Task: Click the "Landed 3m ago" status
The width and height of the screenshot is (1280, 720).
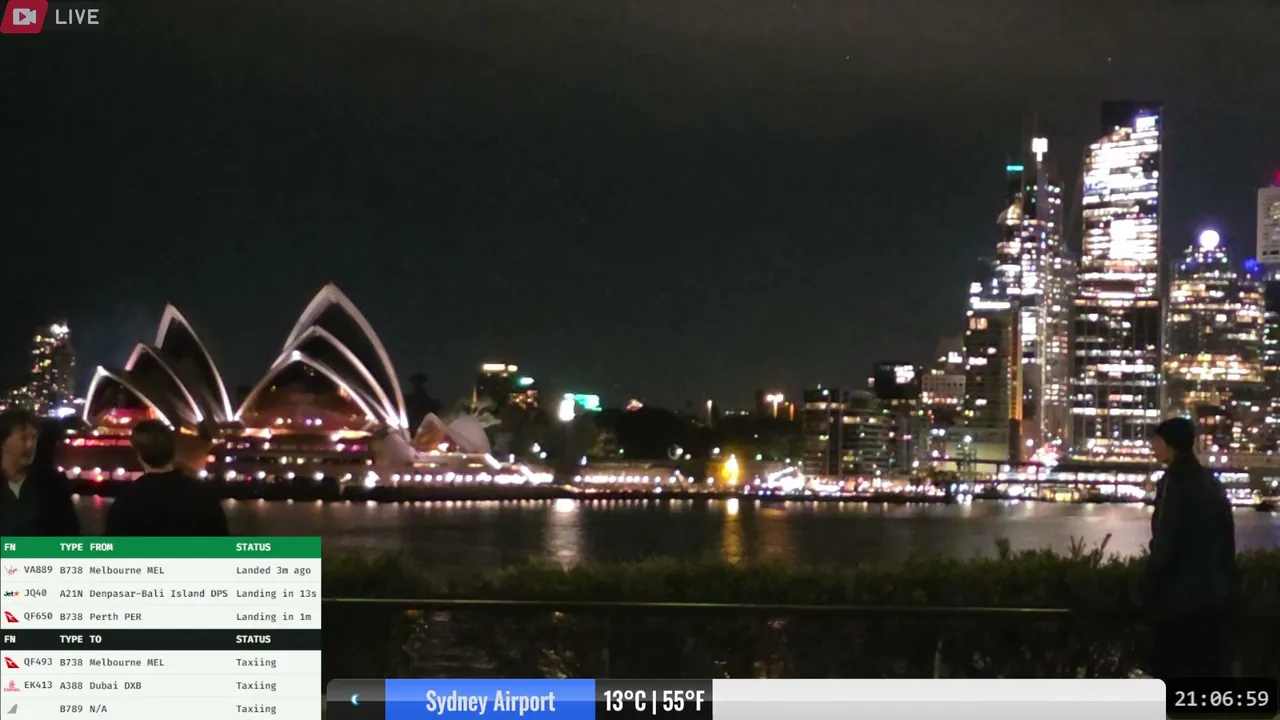Action: (x=273, y=570)
